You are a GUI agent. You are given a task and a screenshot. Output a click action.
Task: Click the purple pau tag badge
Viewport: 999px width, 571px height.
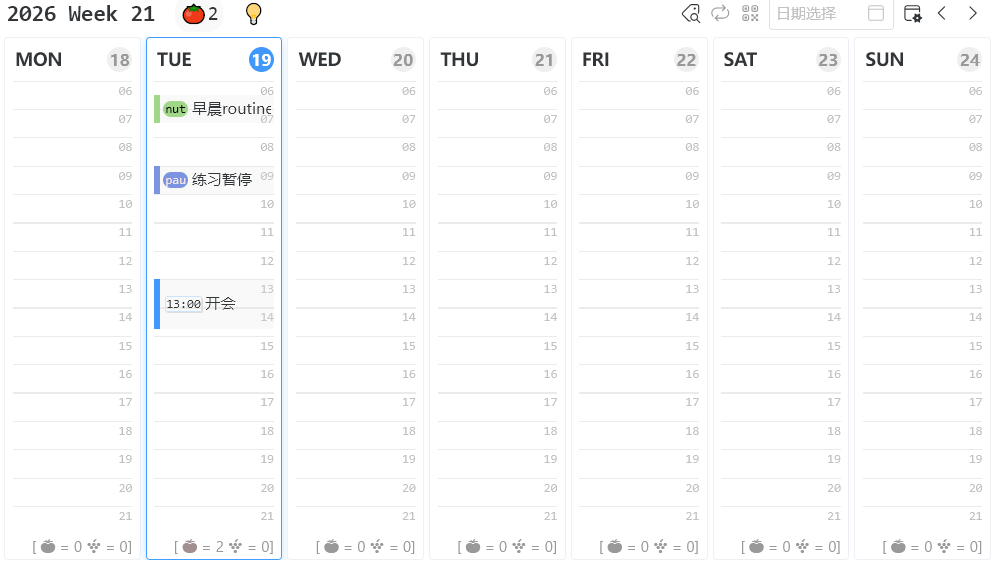[175, 180]
